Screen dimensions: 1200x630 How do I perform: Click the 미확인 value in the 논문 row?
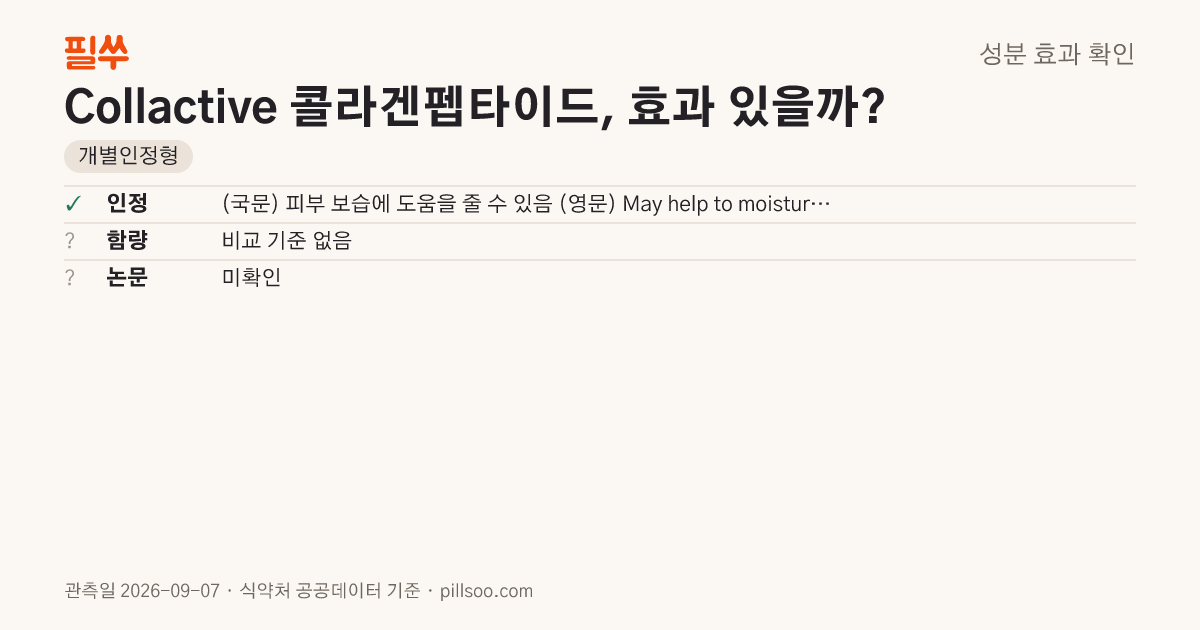(x=252, y=278)
